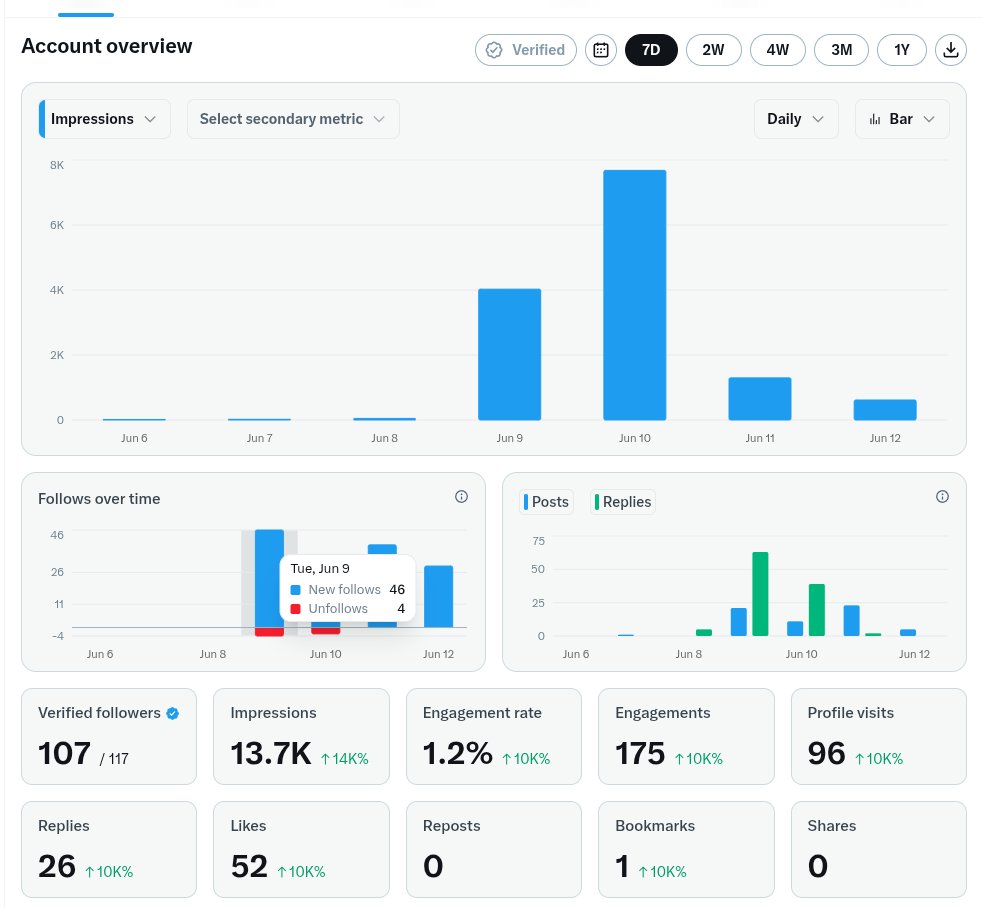Select the 7D time range
The image size is (982, 908).
coord(651,50)
